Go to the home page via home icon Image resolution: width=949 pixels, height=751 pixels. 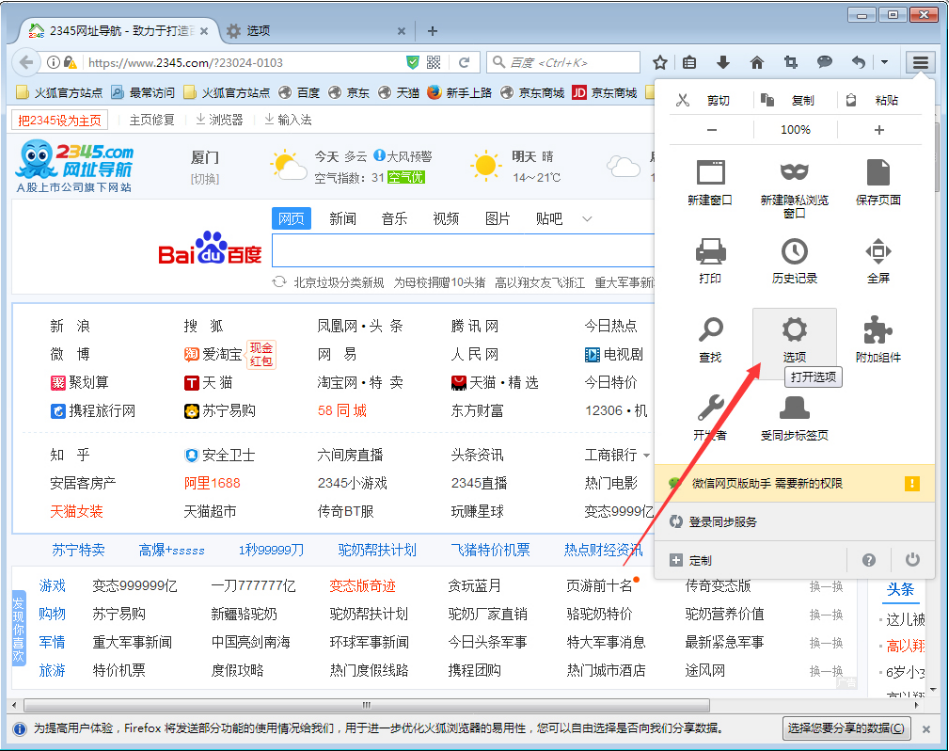pyautogui.click(x=757, y=61)
